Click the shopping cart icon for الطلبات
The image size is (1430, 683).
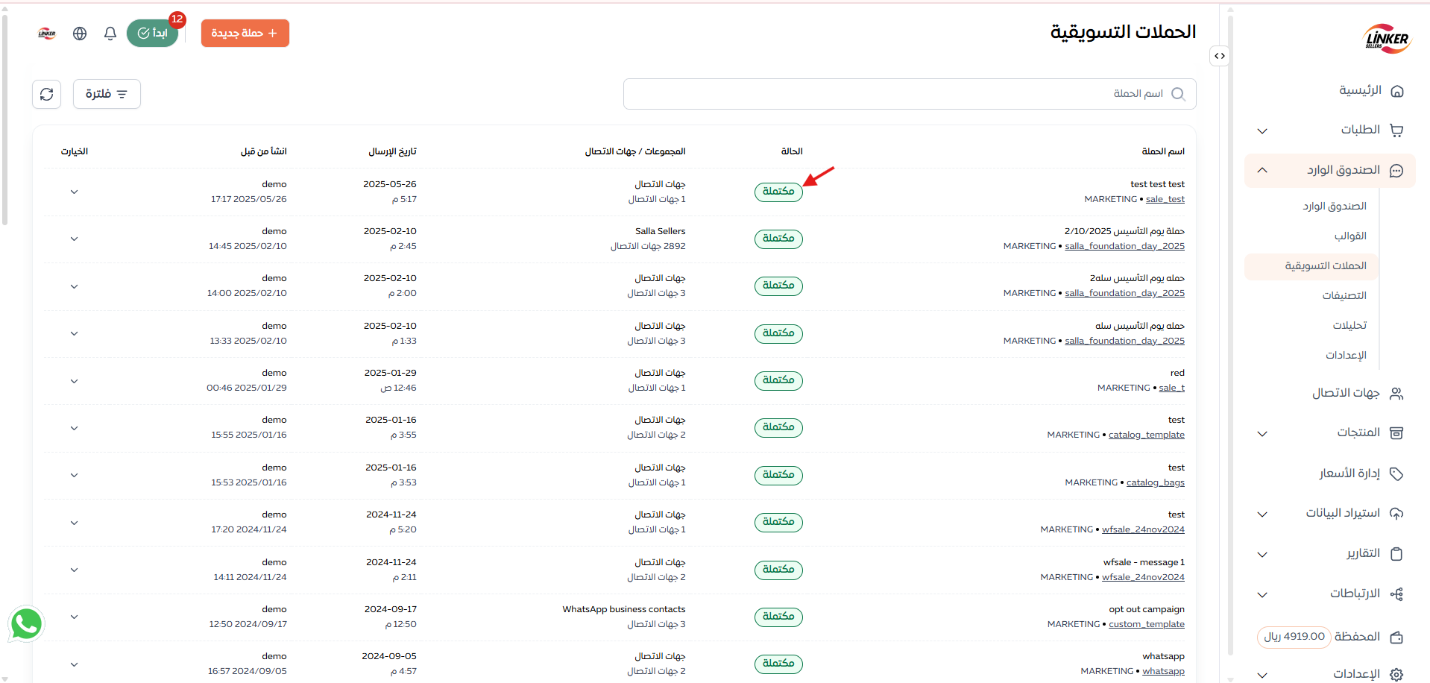coord(1397,130)
